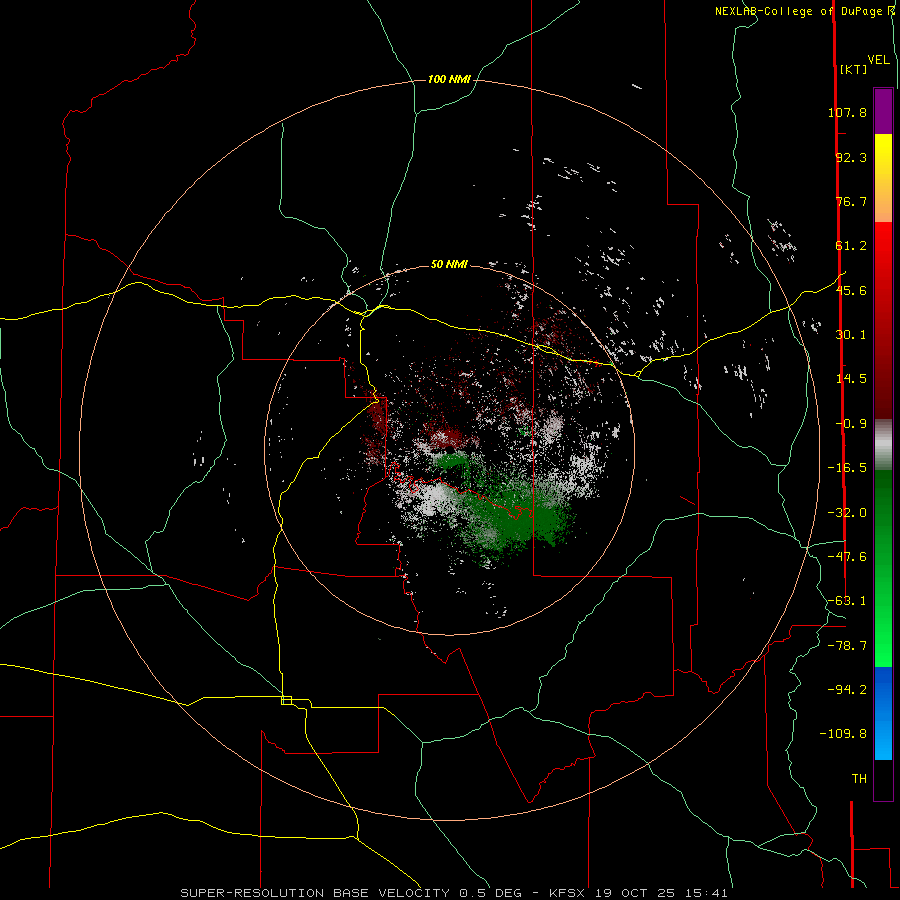Click the red segment of the velocity color bar
Screen dimensions: 900x900
point(883,320)
